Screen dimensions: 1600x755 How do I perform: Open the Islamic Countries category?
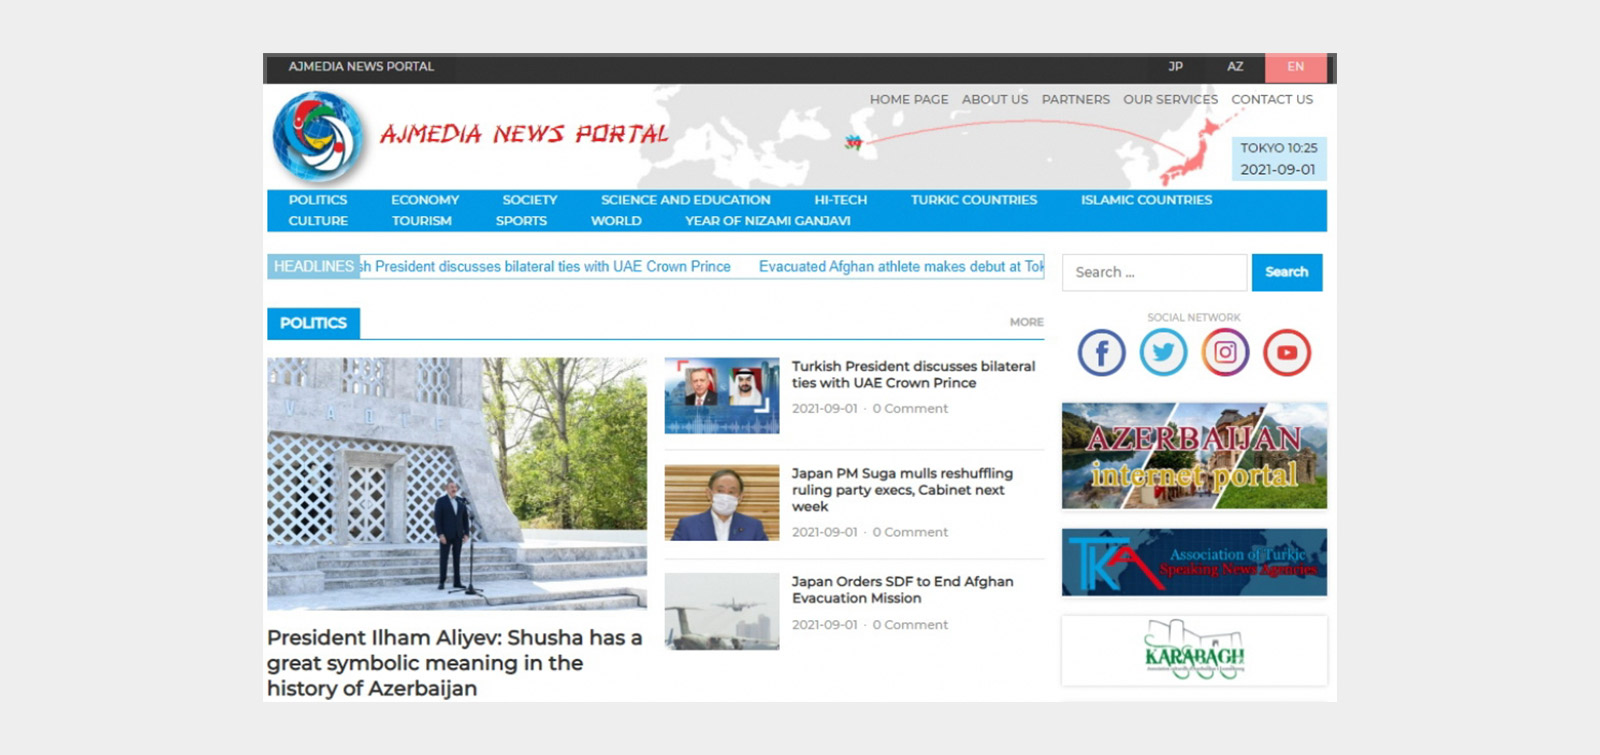[x=1146, y=200]
